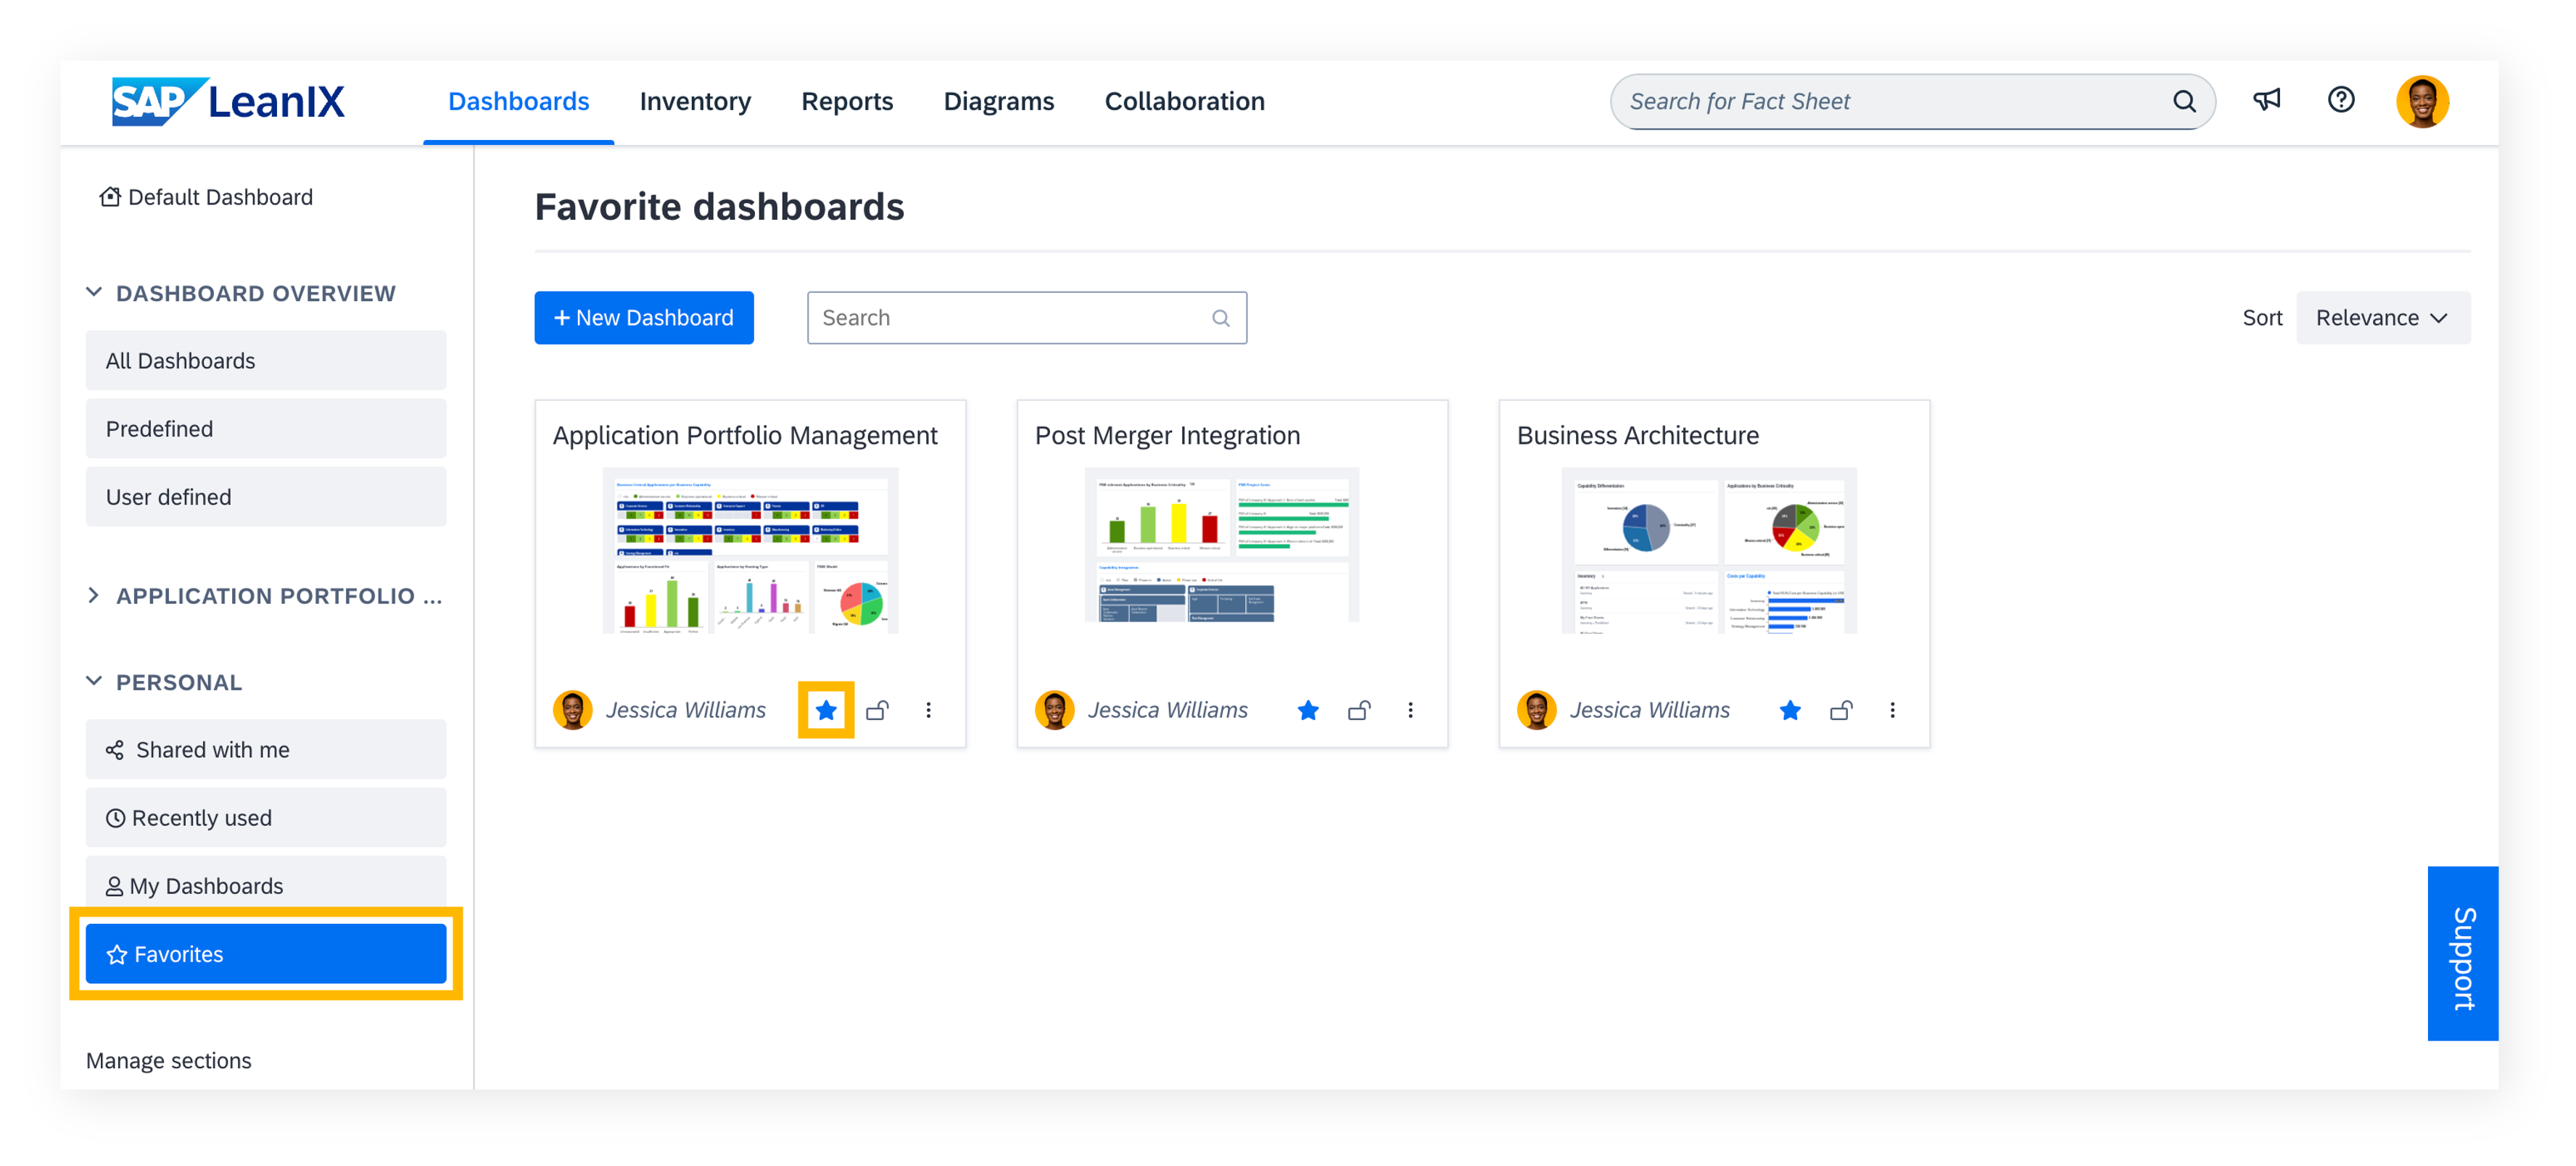Focus the Search for Fact Sheet field

[1912, 101]
